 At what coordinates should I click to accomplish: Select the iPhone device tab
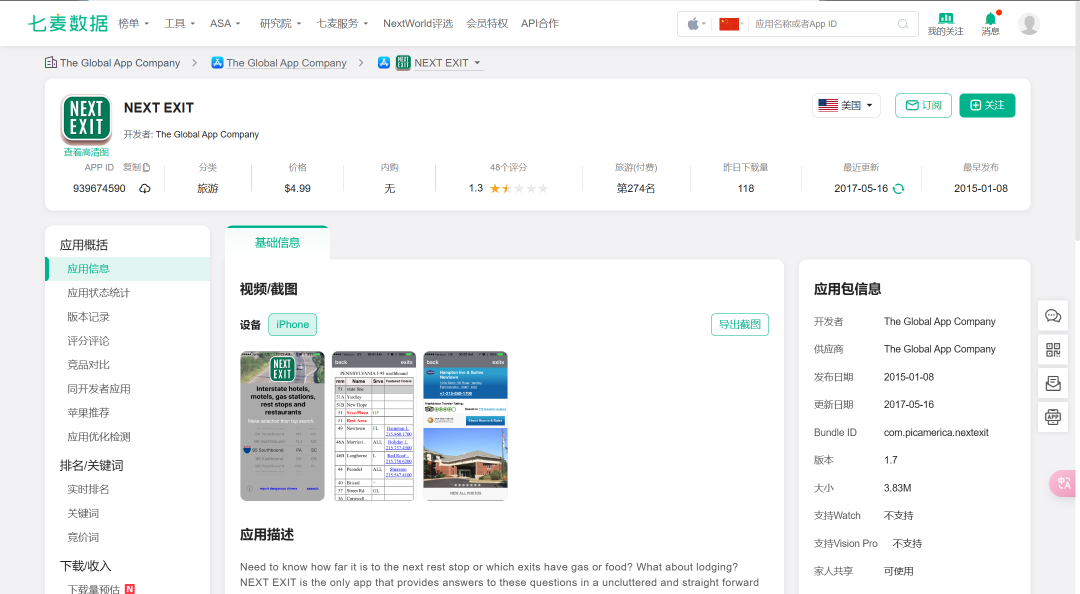pyautogui.click(x=293, y=325)
